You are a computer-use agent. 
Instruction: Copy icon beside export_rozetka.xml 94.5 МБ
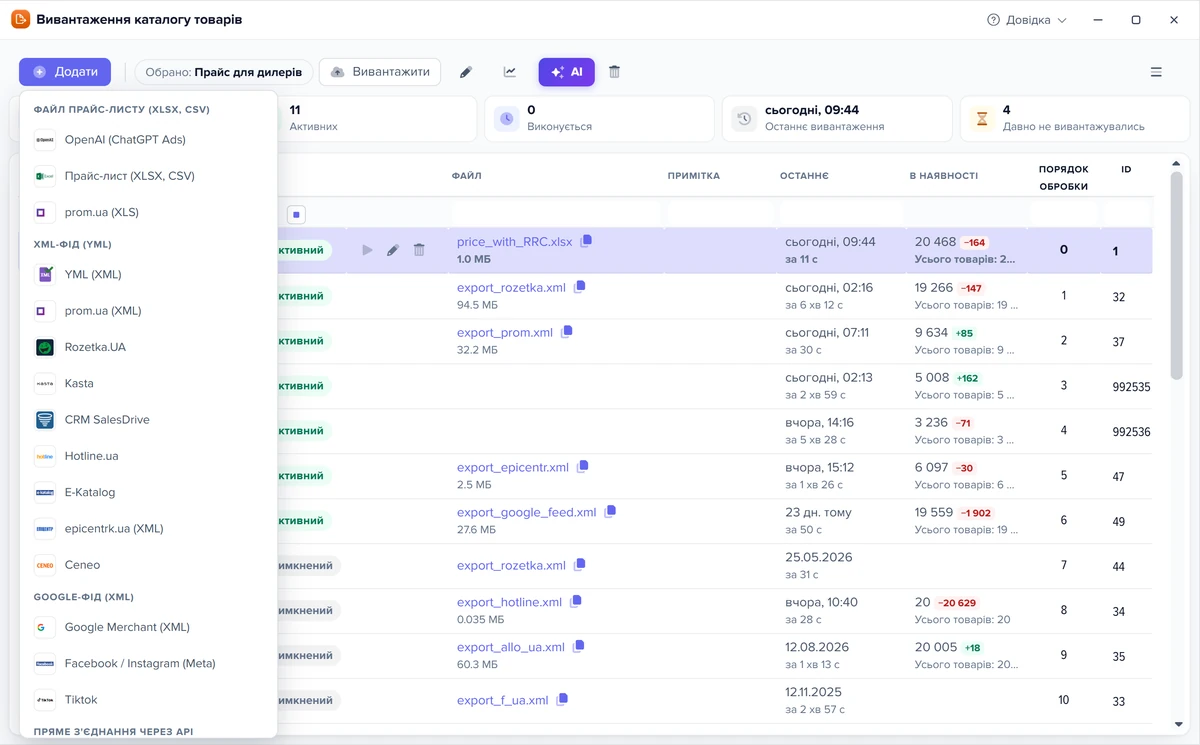(580, 287)
